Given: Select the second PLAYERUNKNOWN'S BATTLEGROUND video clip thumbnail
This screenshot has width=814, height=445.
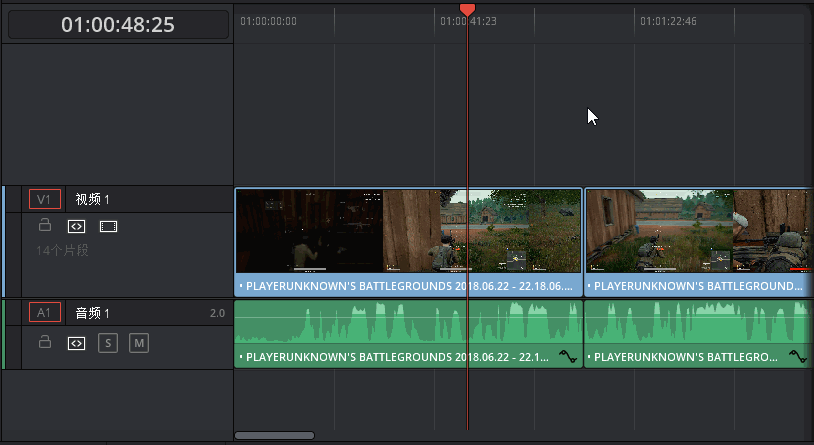Looking at the screenshot, I should [699, 231].
